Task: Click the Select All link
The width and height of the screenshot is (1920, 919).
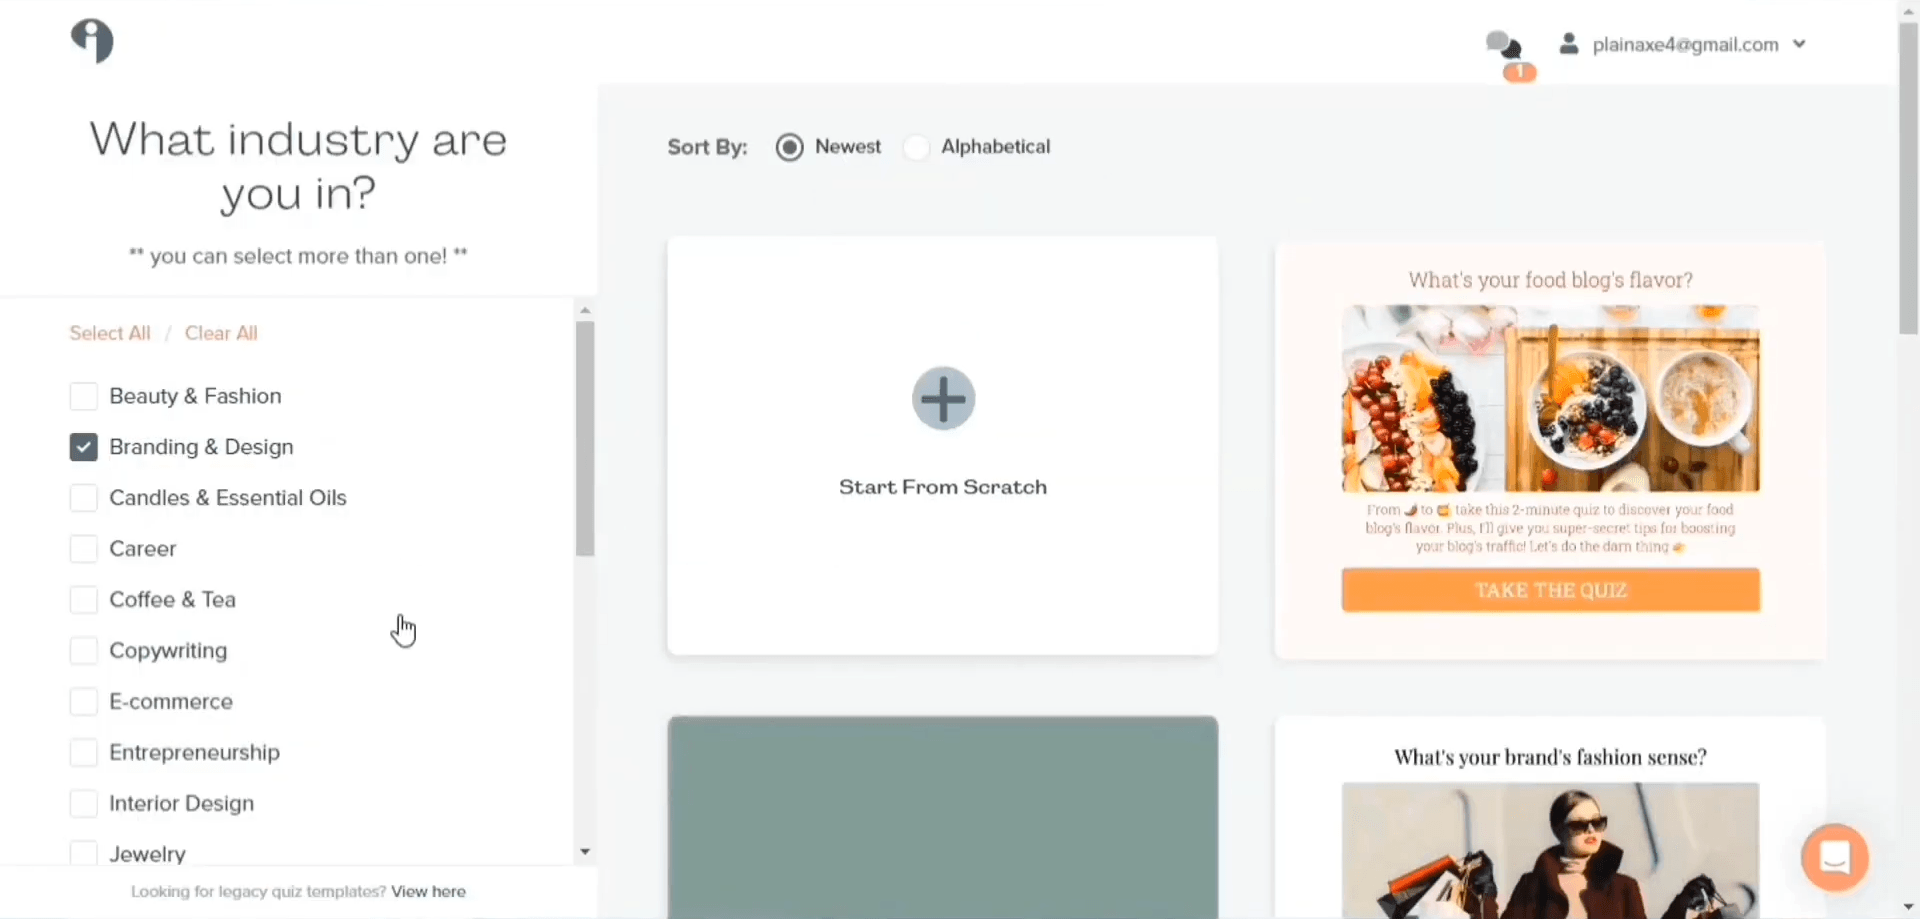Action: point(110,333)
